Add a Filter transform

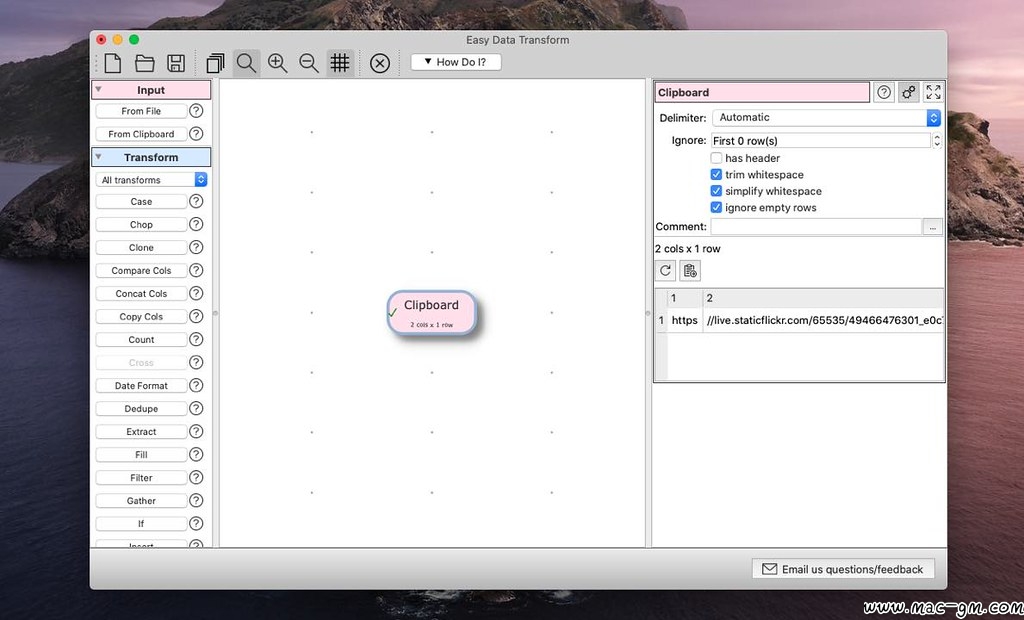(141, 478)
